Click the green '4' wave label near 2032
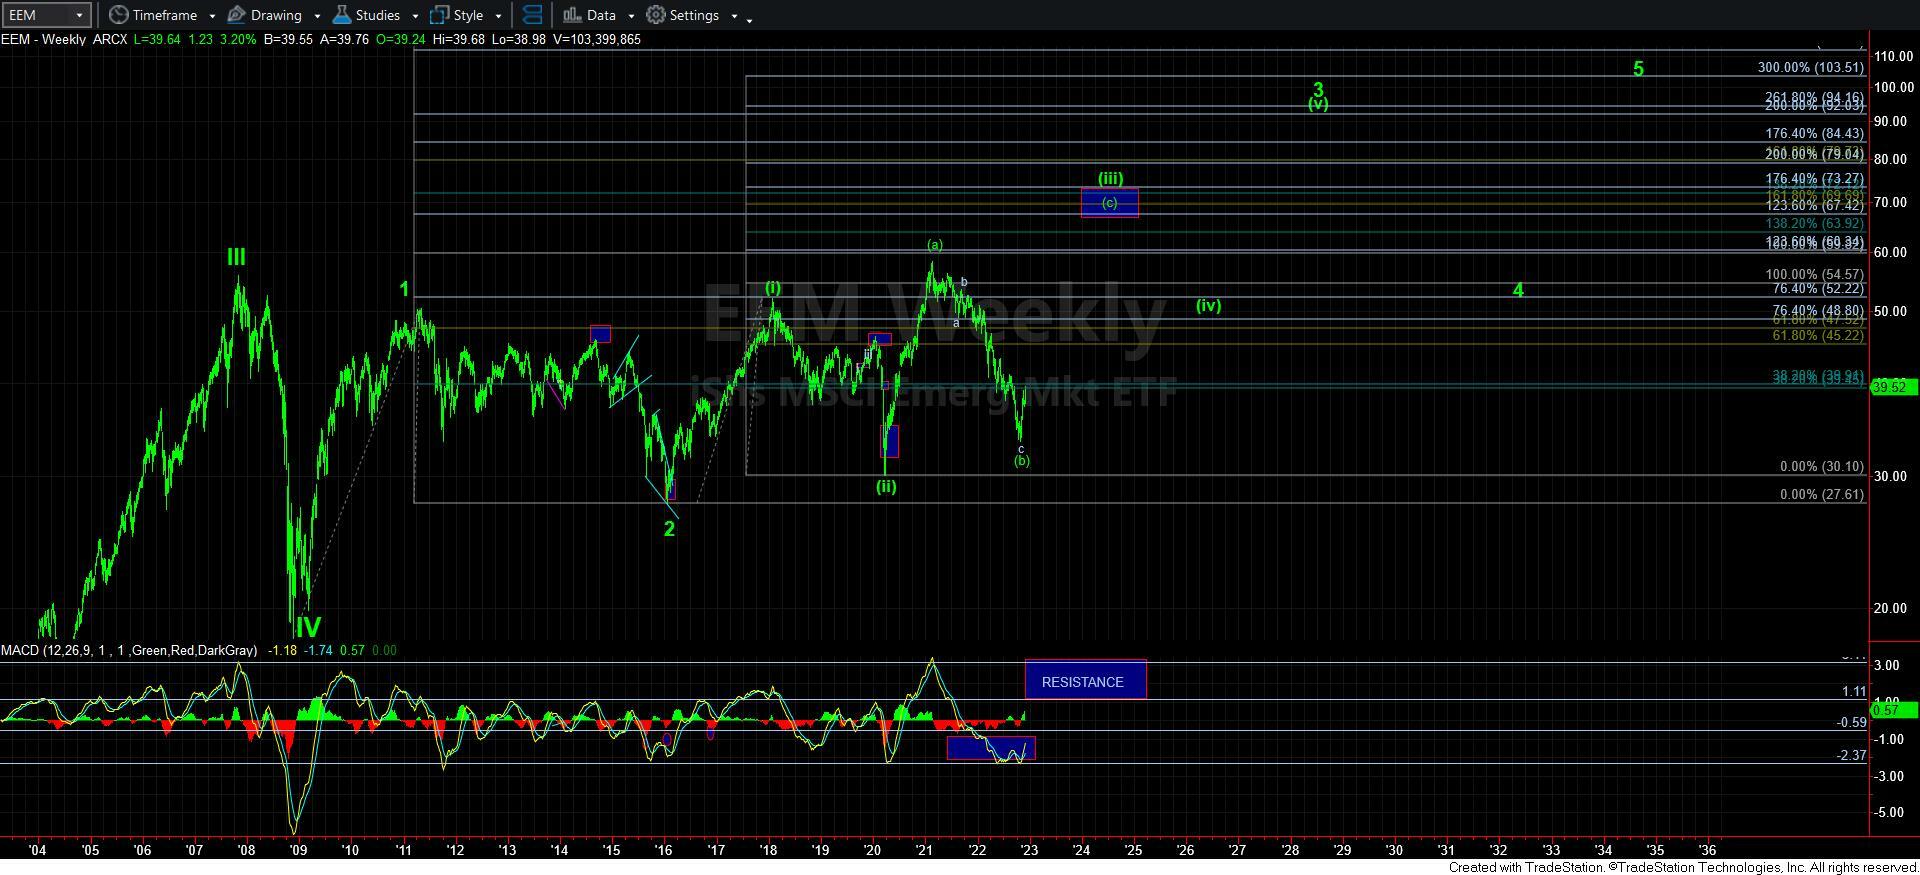Viewport: 1920px width, 875px height. tap(1518, 290)
